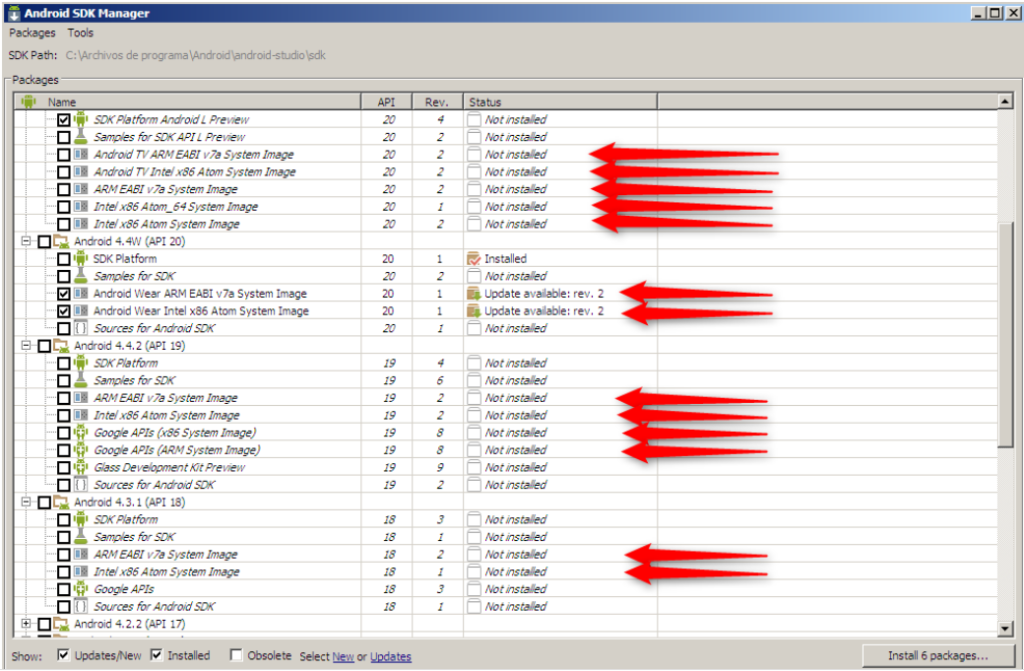1024x671 pixels.
Task: Click update-available icon for Android Wear ARM image
Action: (x=473, y=293)
